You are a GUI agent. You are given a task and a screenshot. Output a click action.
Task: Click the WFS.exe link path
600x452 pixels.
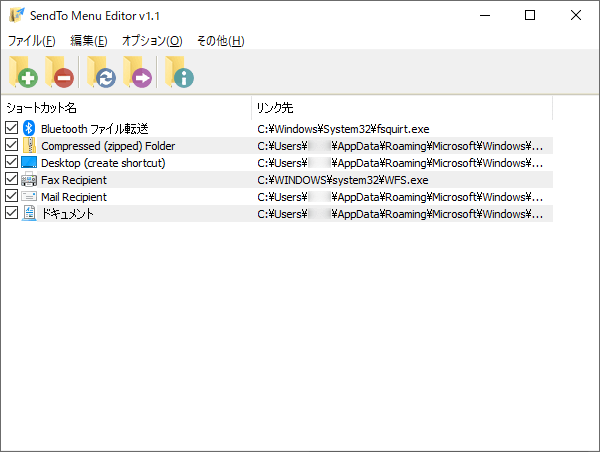[343, 180]
